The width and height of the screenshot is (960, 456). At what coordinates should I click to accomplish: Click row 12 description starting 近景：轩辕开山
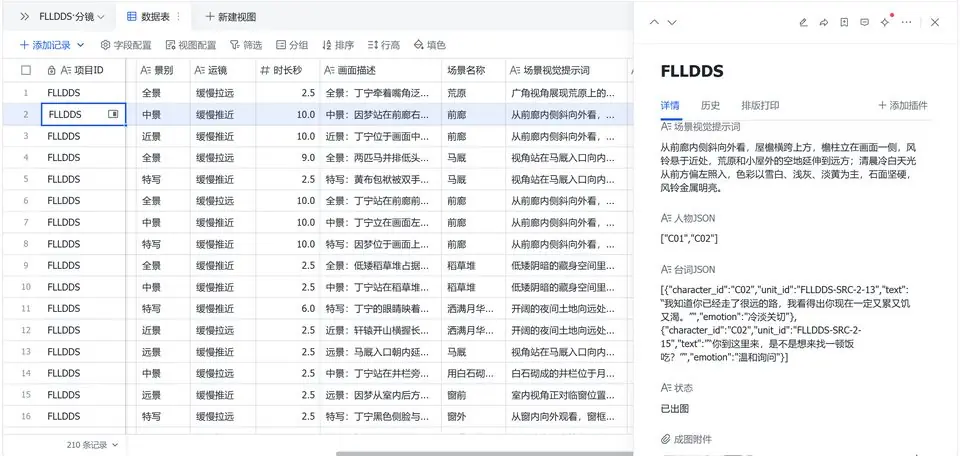[380, 330]
